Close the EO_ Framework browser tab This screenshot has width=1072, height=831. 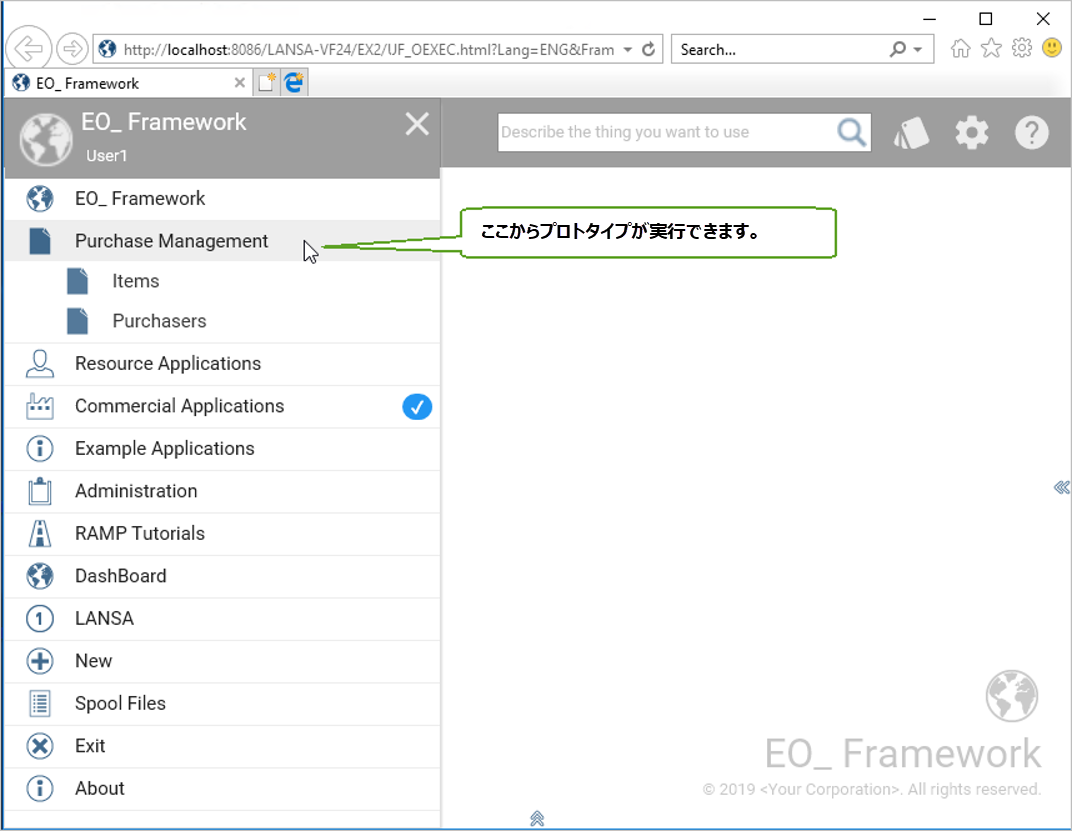tap(239, 83)
